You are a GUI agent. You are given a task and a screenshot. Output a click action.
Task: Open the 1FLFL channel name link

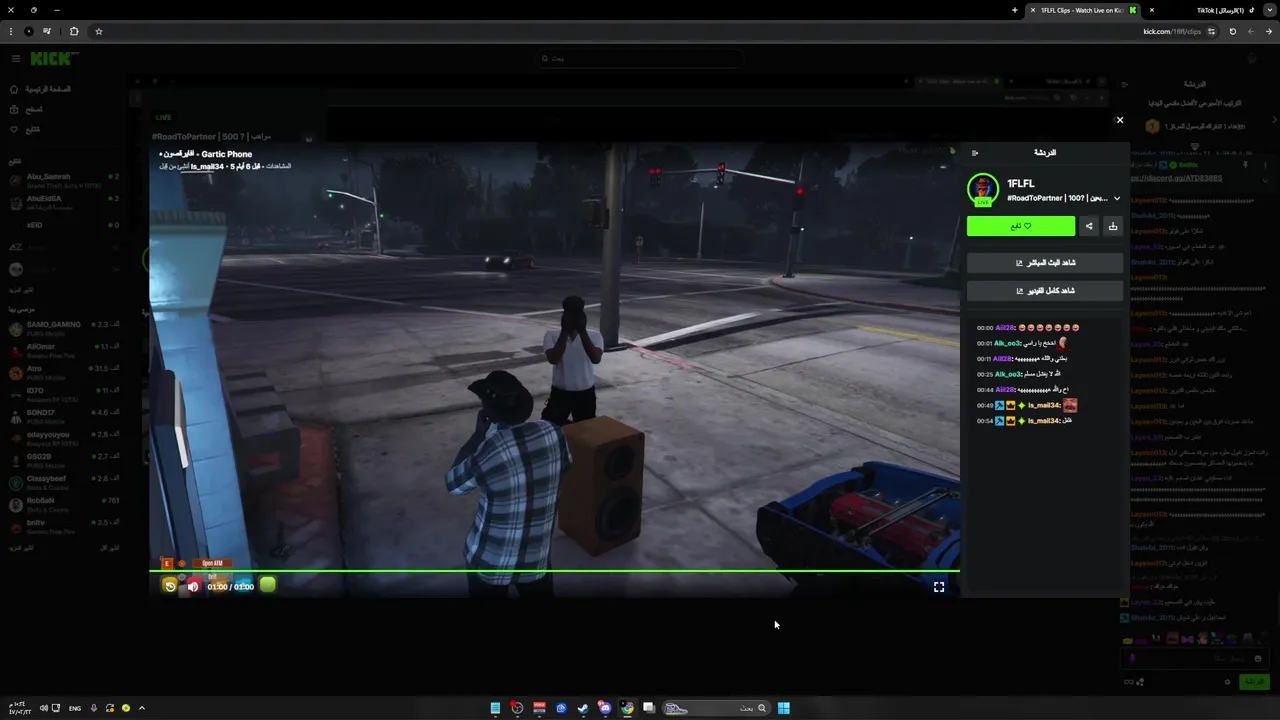tap(1021, 184)
